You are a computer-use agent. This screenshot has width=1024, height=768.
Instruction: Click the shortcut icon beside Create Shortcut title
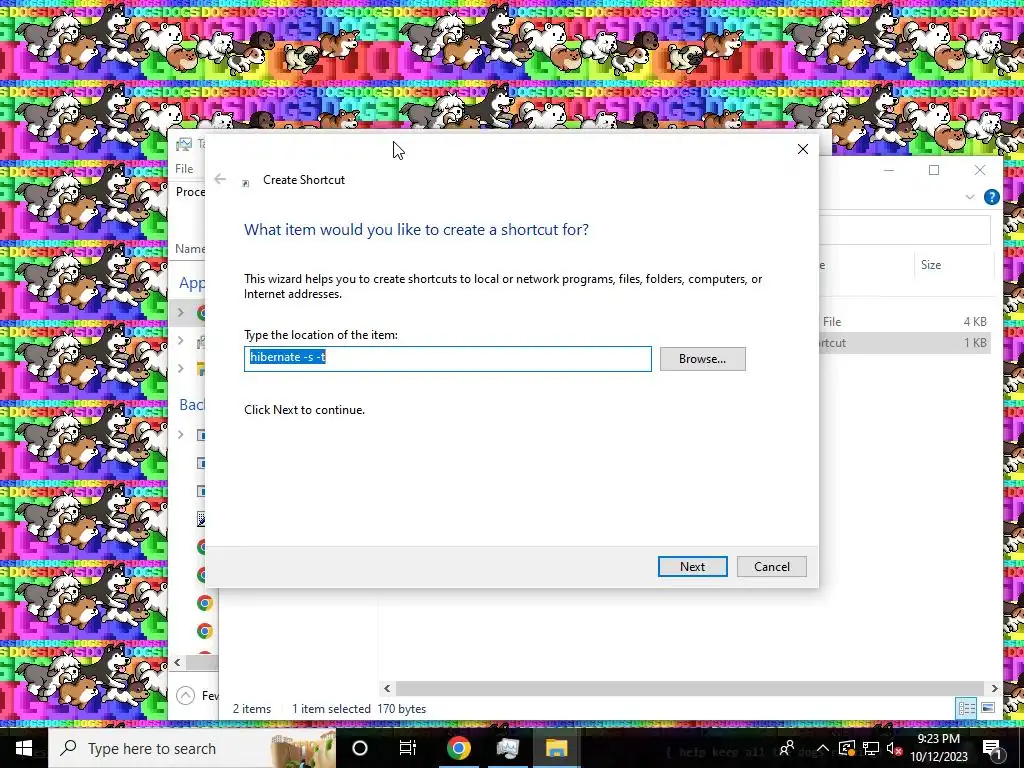(246, 183)
